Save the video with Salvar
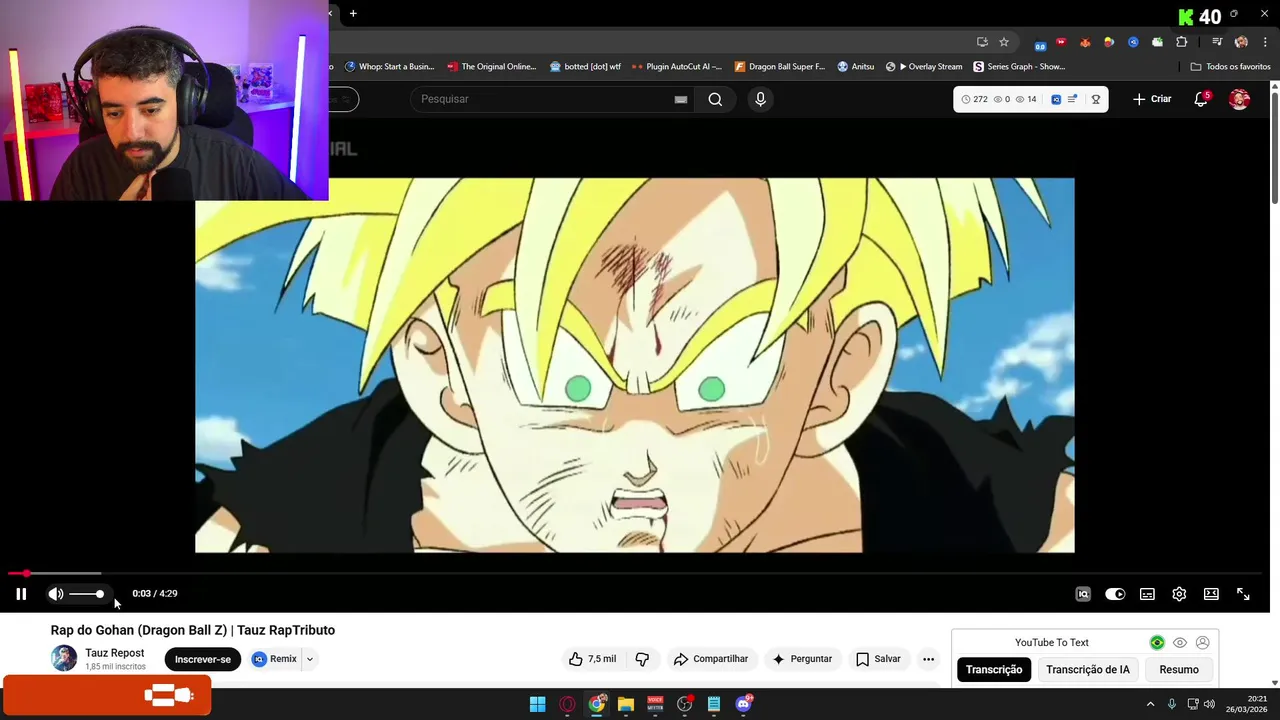 pyautogui.click(x=878, y=659)
